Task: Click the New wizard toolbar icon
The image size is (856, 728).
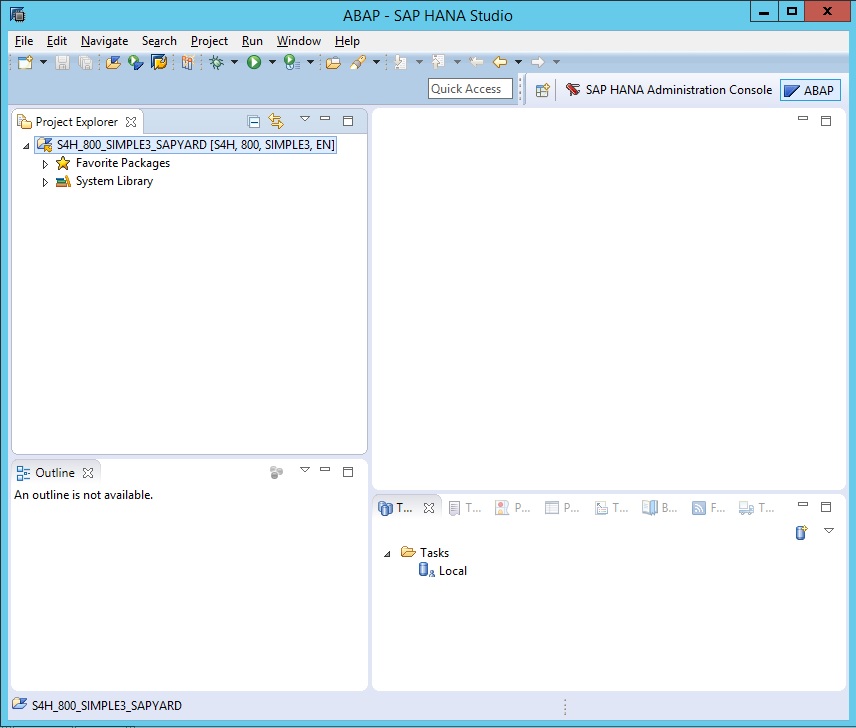Action: (25, 62)
